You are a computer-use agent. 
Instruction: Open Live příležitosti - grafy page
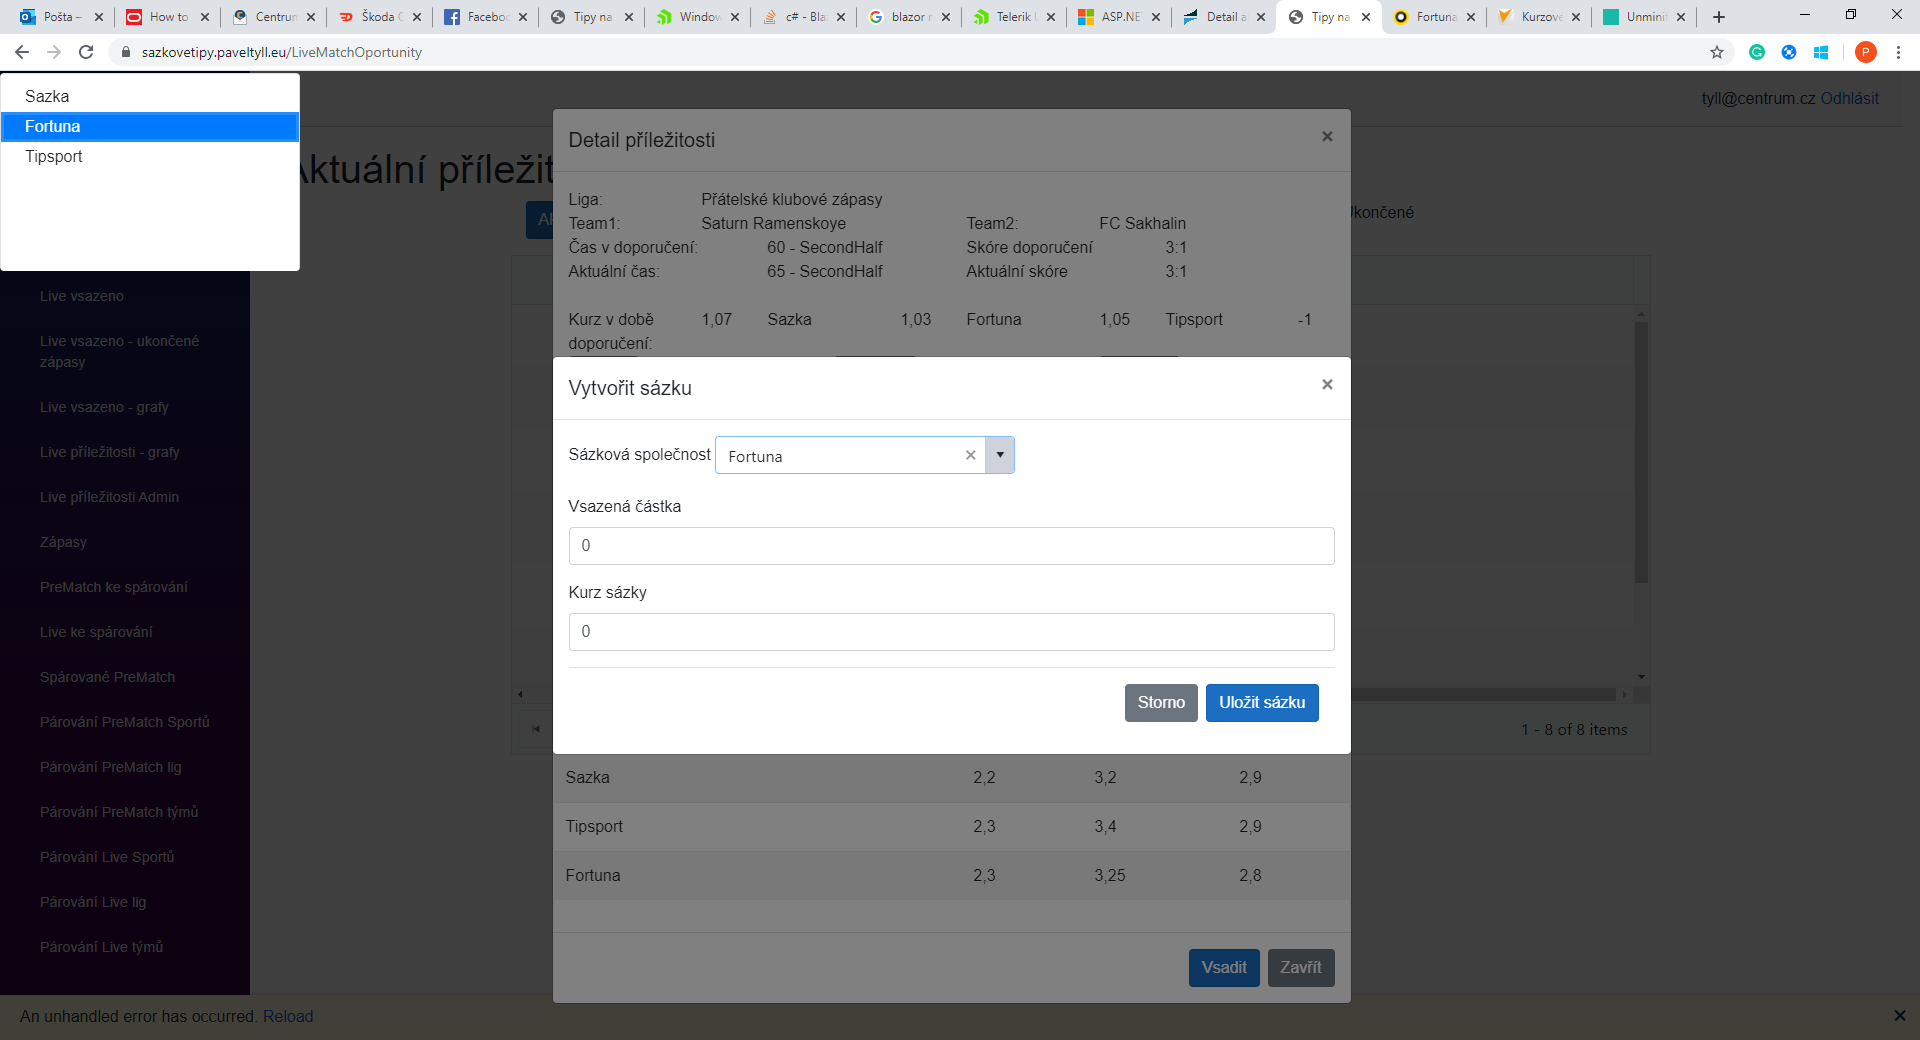[x=110, y=452]
